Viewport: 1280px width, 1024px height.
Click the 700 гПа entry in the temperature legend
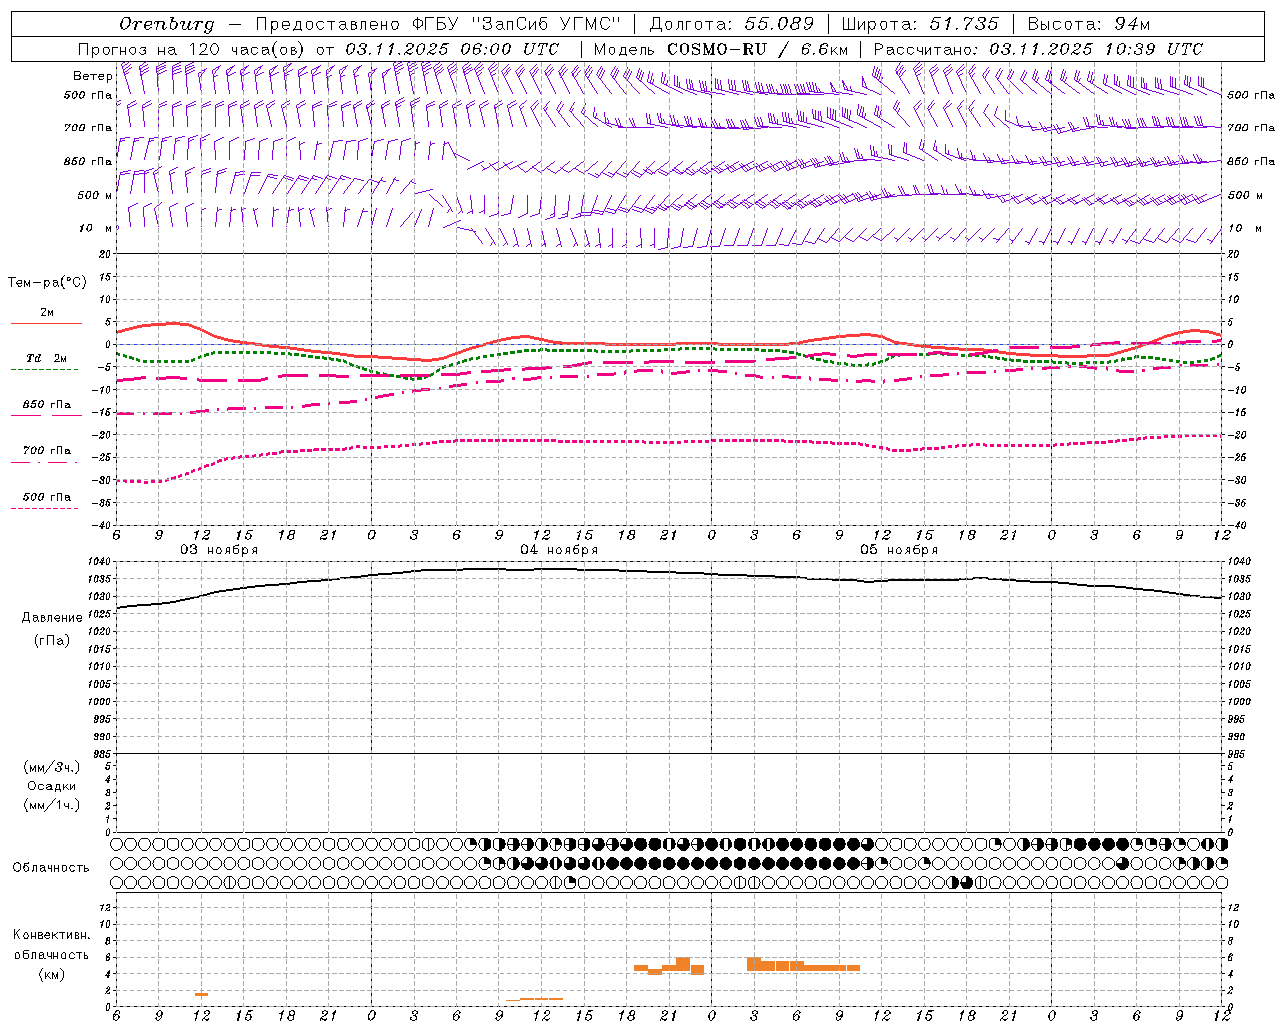coord(47,451)
